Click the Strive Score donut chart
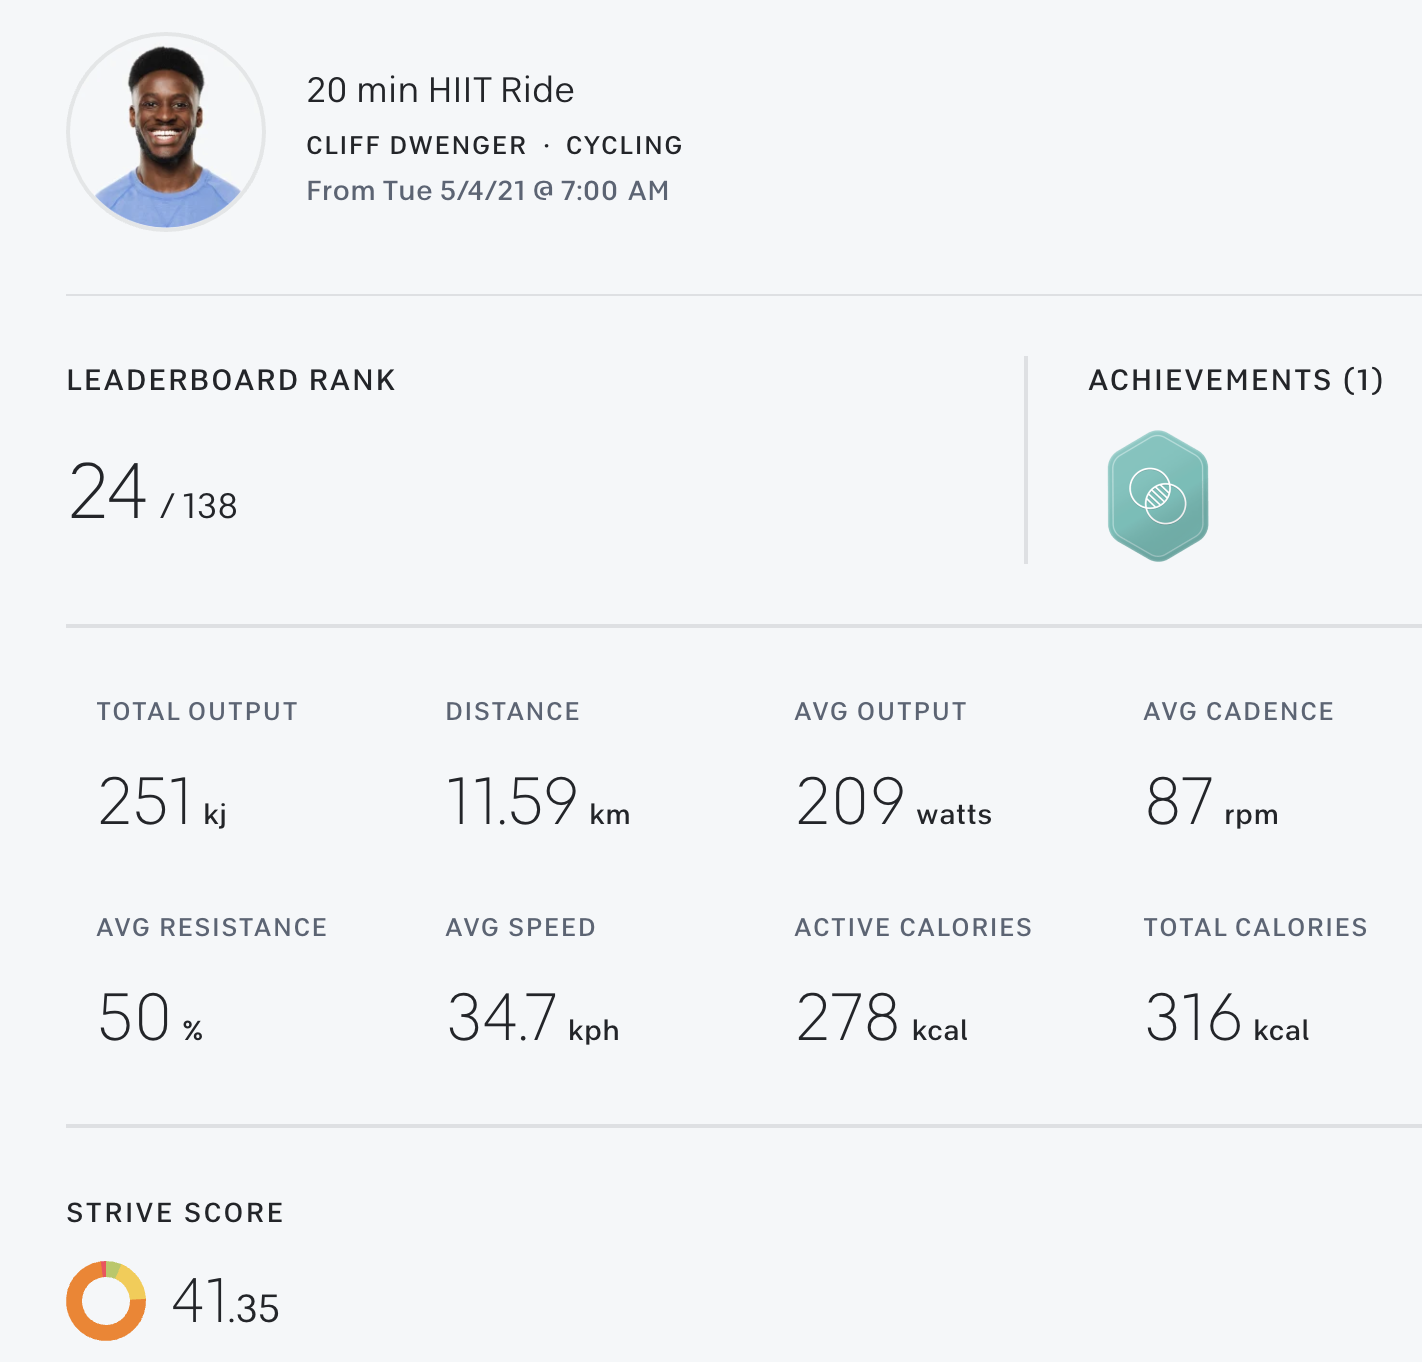This screenshot has height=1362, width=1422. pos(106,1300)
